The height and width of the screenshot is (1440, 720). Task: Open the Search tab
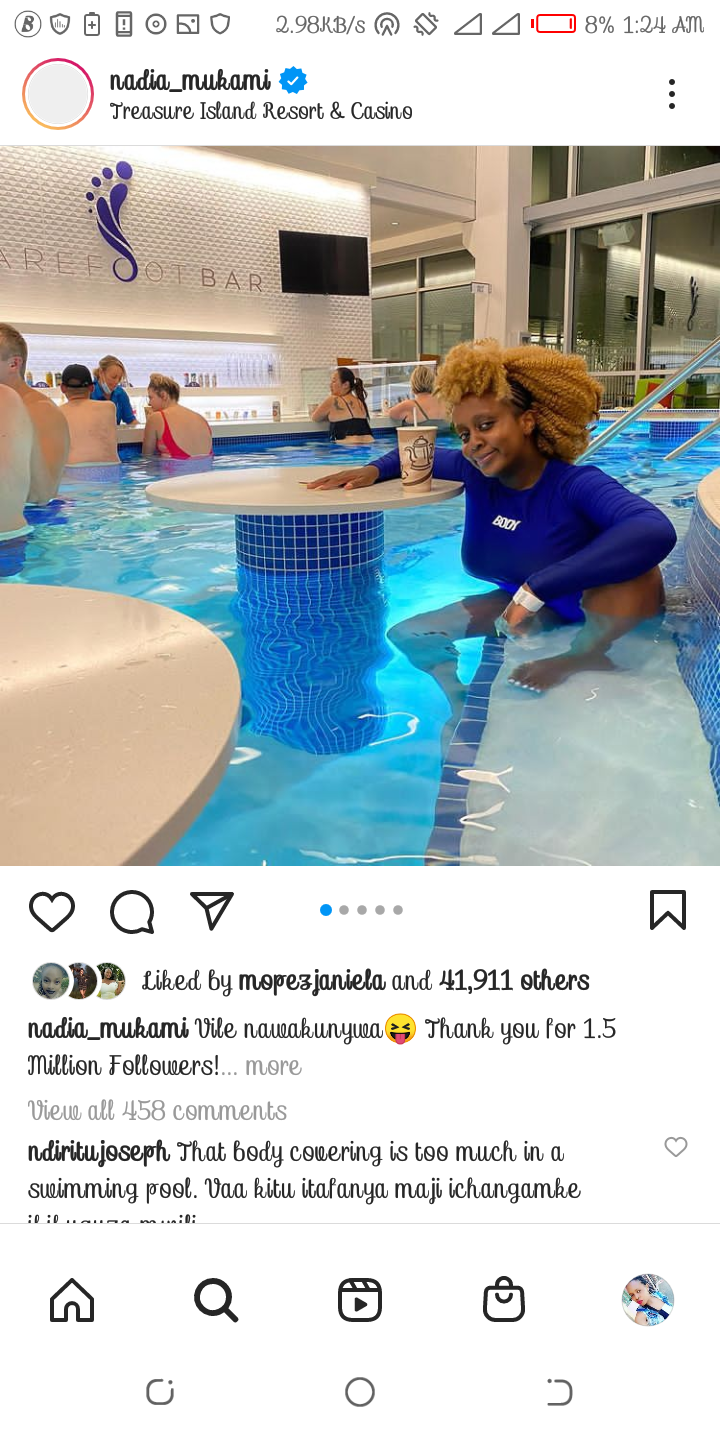click(216, 1300)
